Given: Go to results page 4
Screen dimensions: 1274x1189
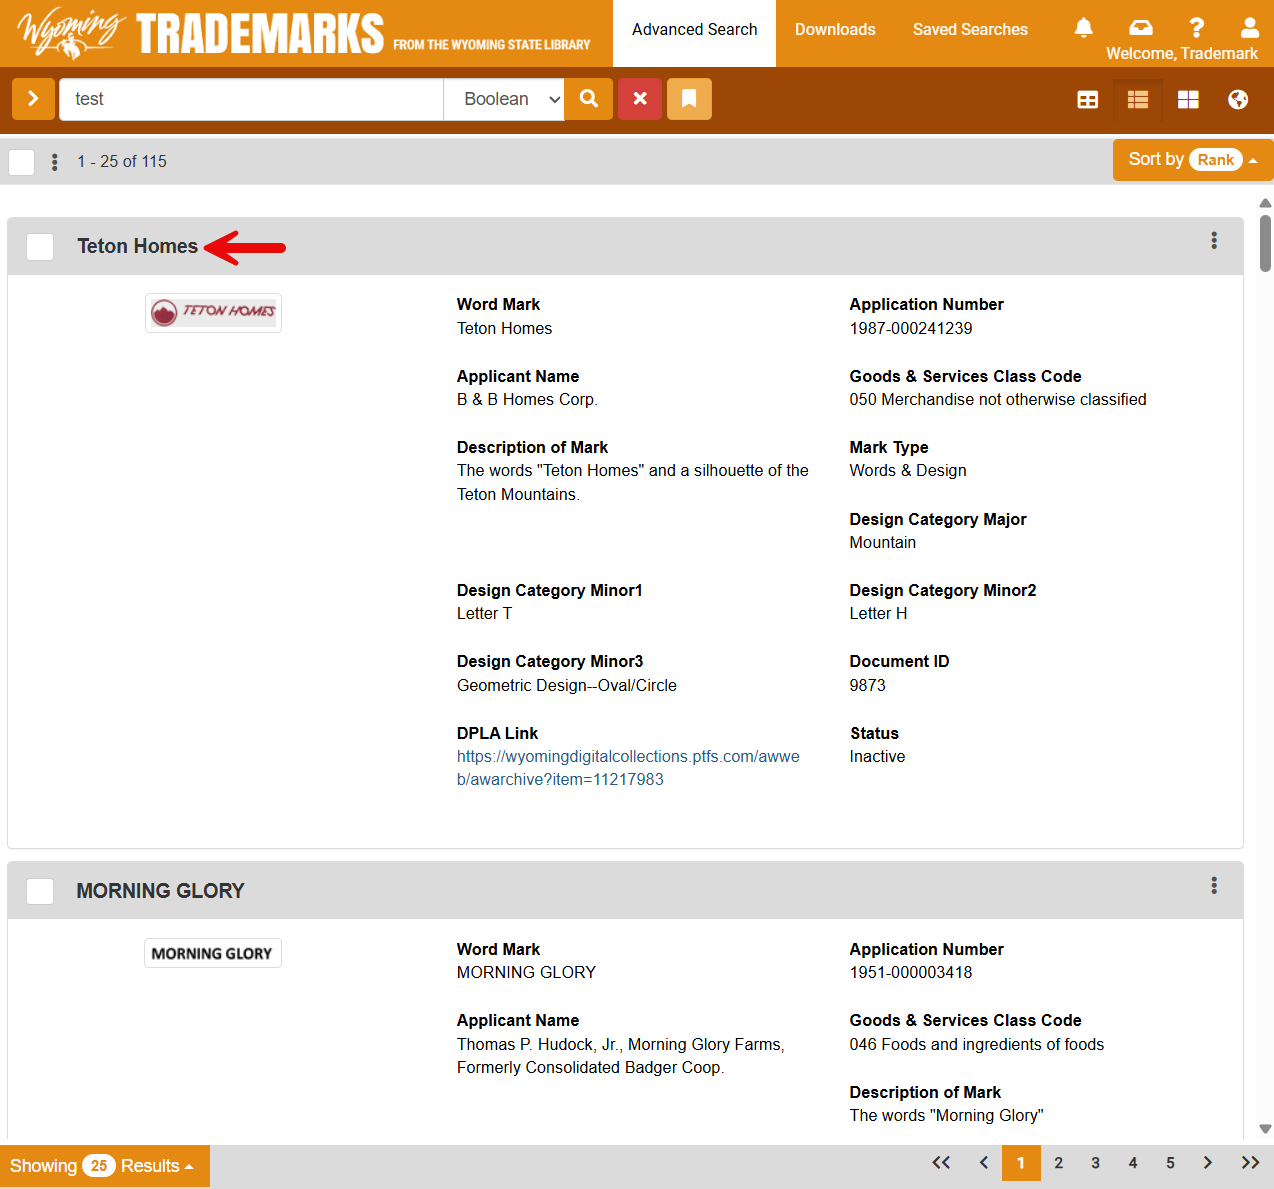Looking at the screenshot, I should point(1133,1163).
